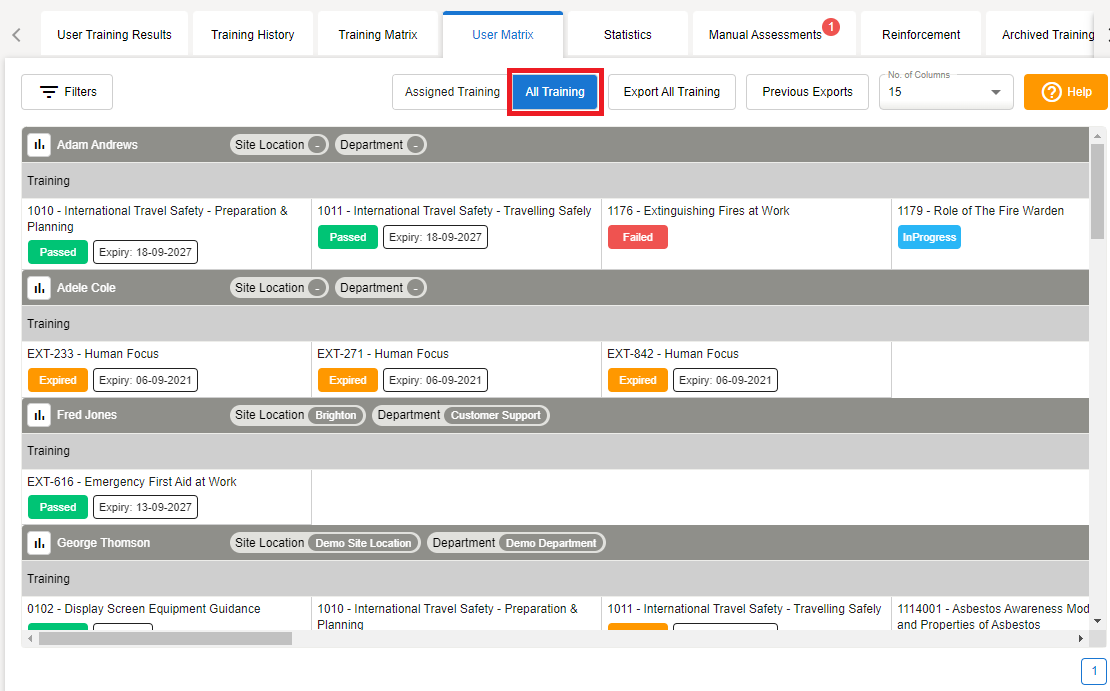Screen dimensions: 1110x691
Task: Switch to the Training Matrix tab
Action: click(x=378, y=35)
